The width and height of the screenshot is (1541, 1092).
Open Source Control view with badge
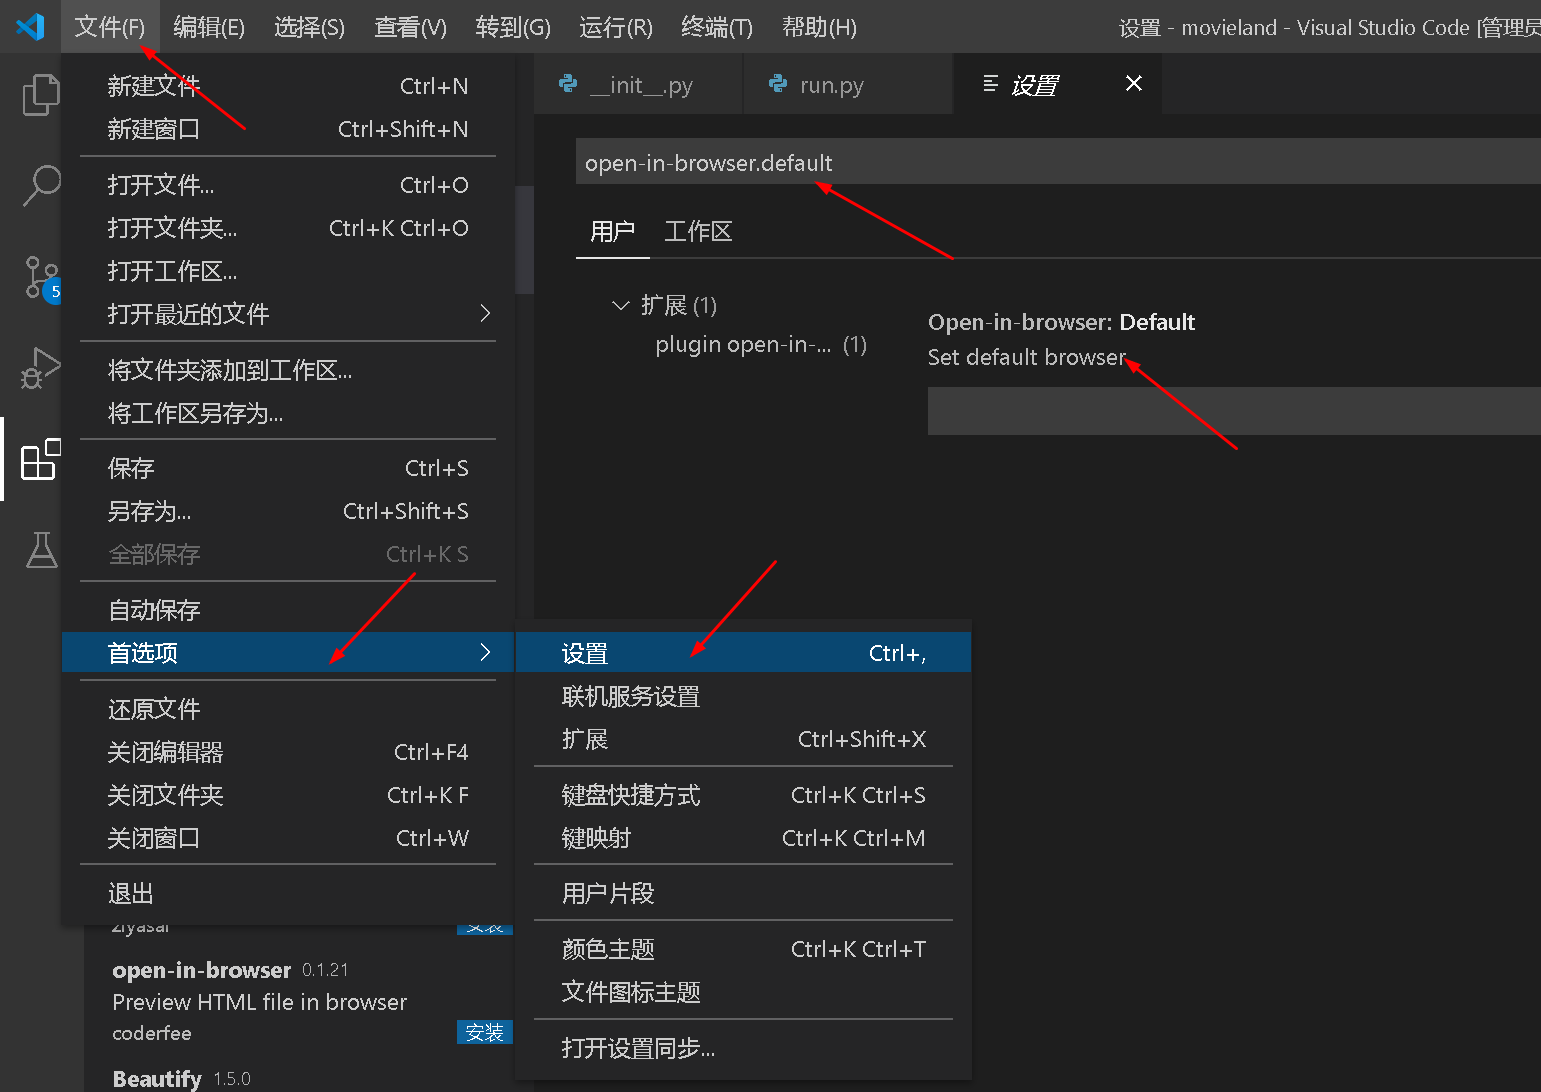click(42, 278)
